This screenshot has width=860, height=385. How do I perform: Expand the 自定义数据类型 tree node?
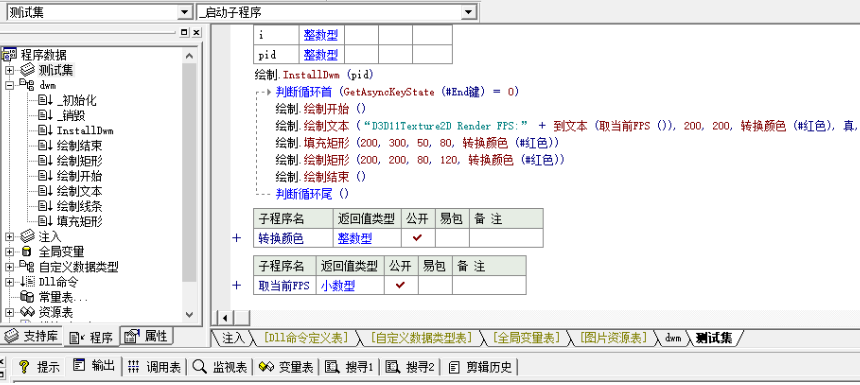click(9, 267)
